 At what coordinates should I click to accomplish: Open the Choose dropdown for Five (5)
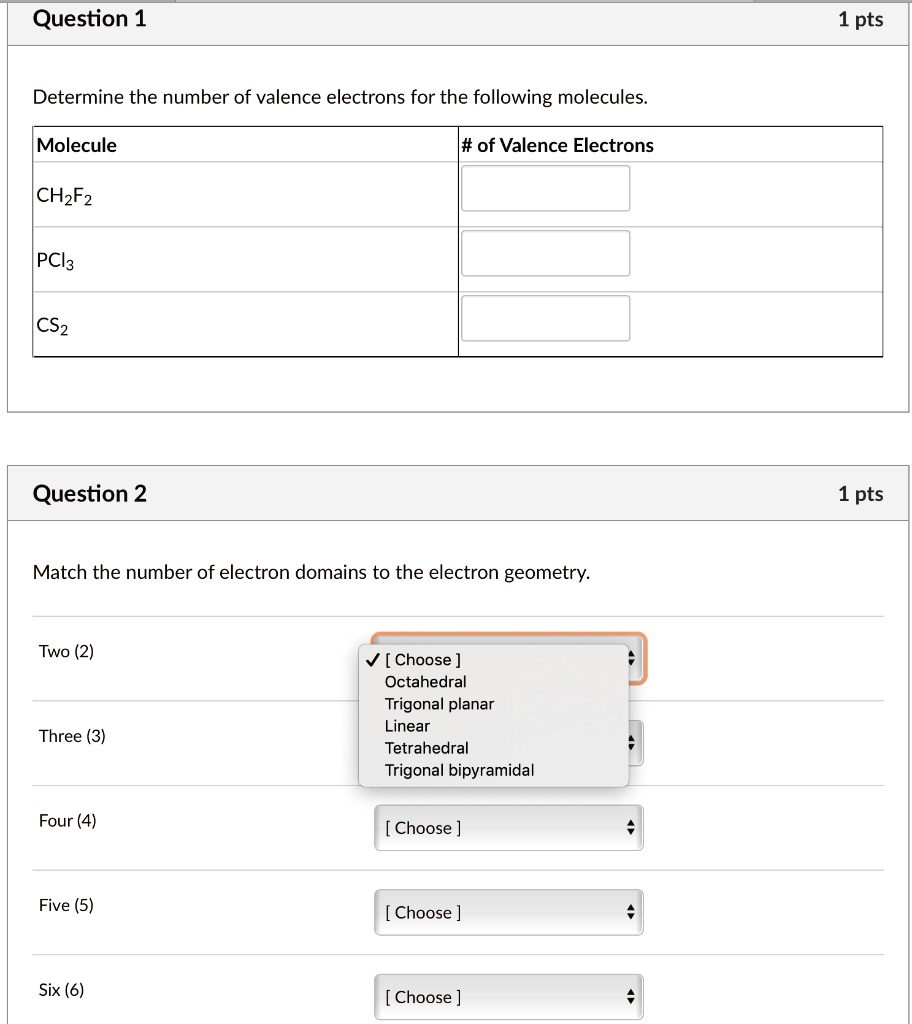(508, 911)
